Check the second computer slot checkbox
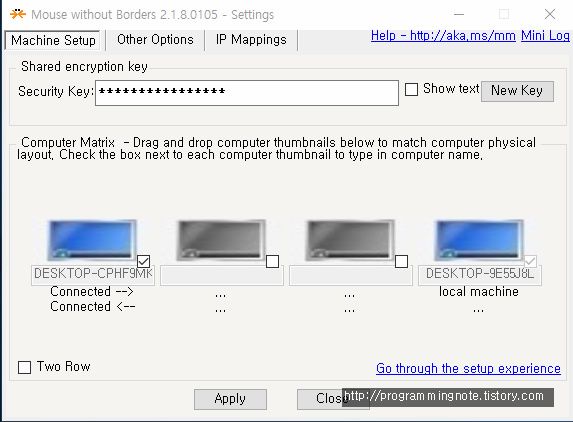This screenshot has height=422, width=573. [272, 262]
